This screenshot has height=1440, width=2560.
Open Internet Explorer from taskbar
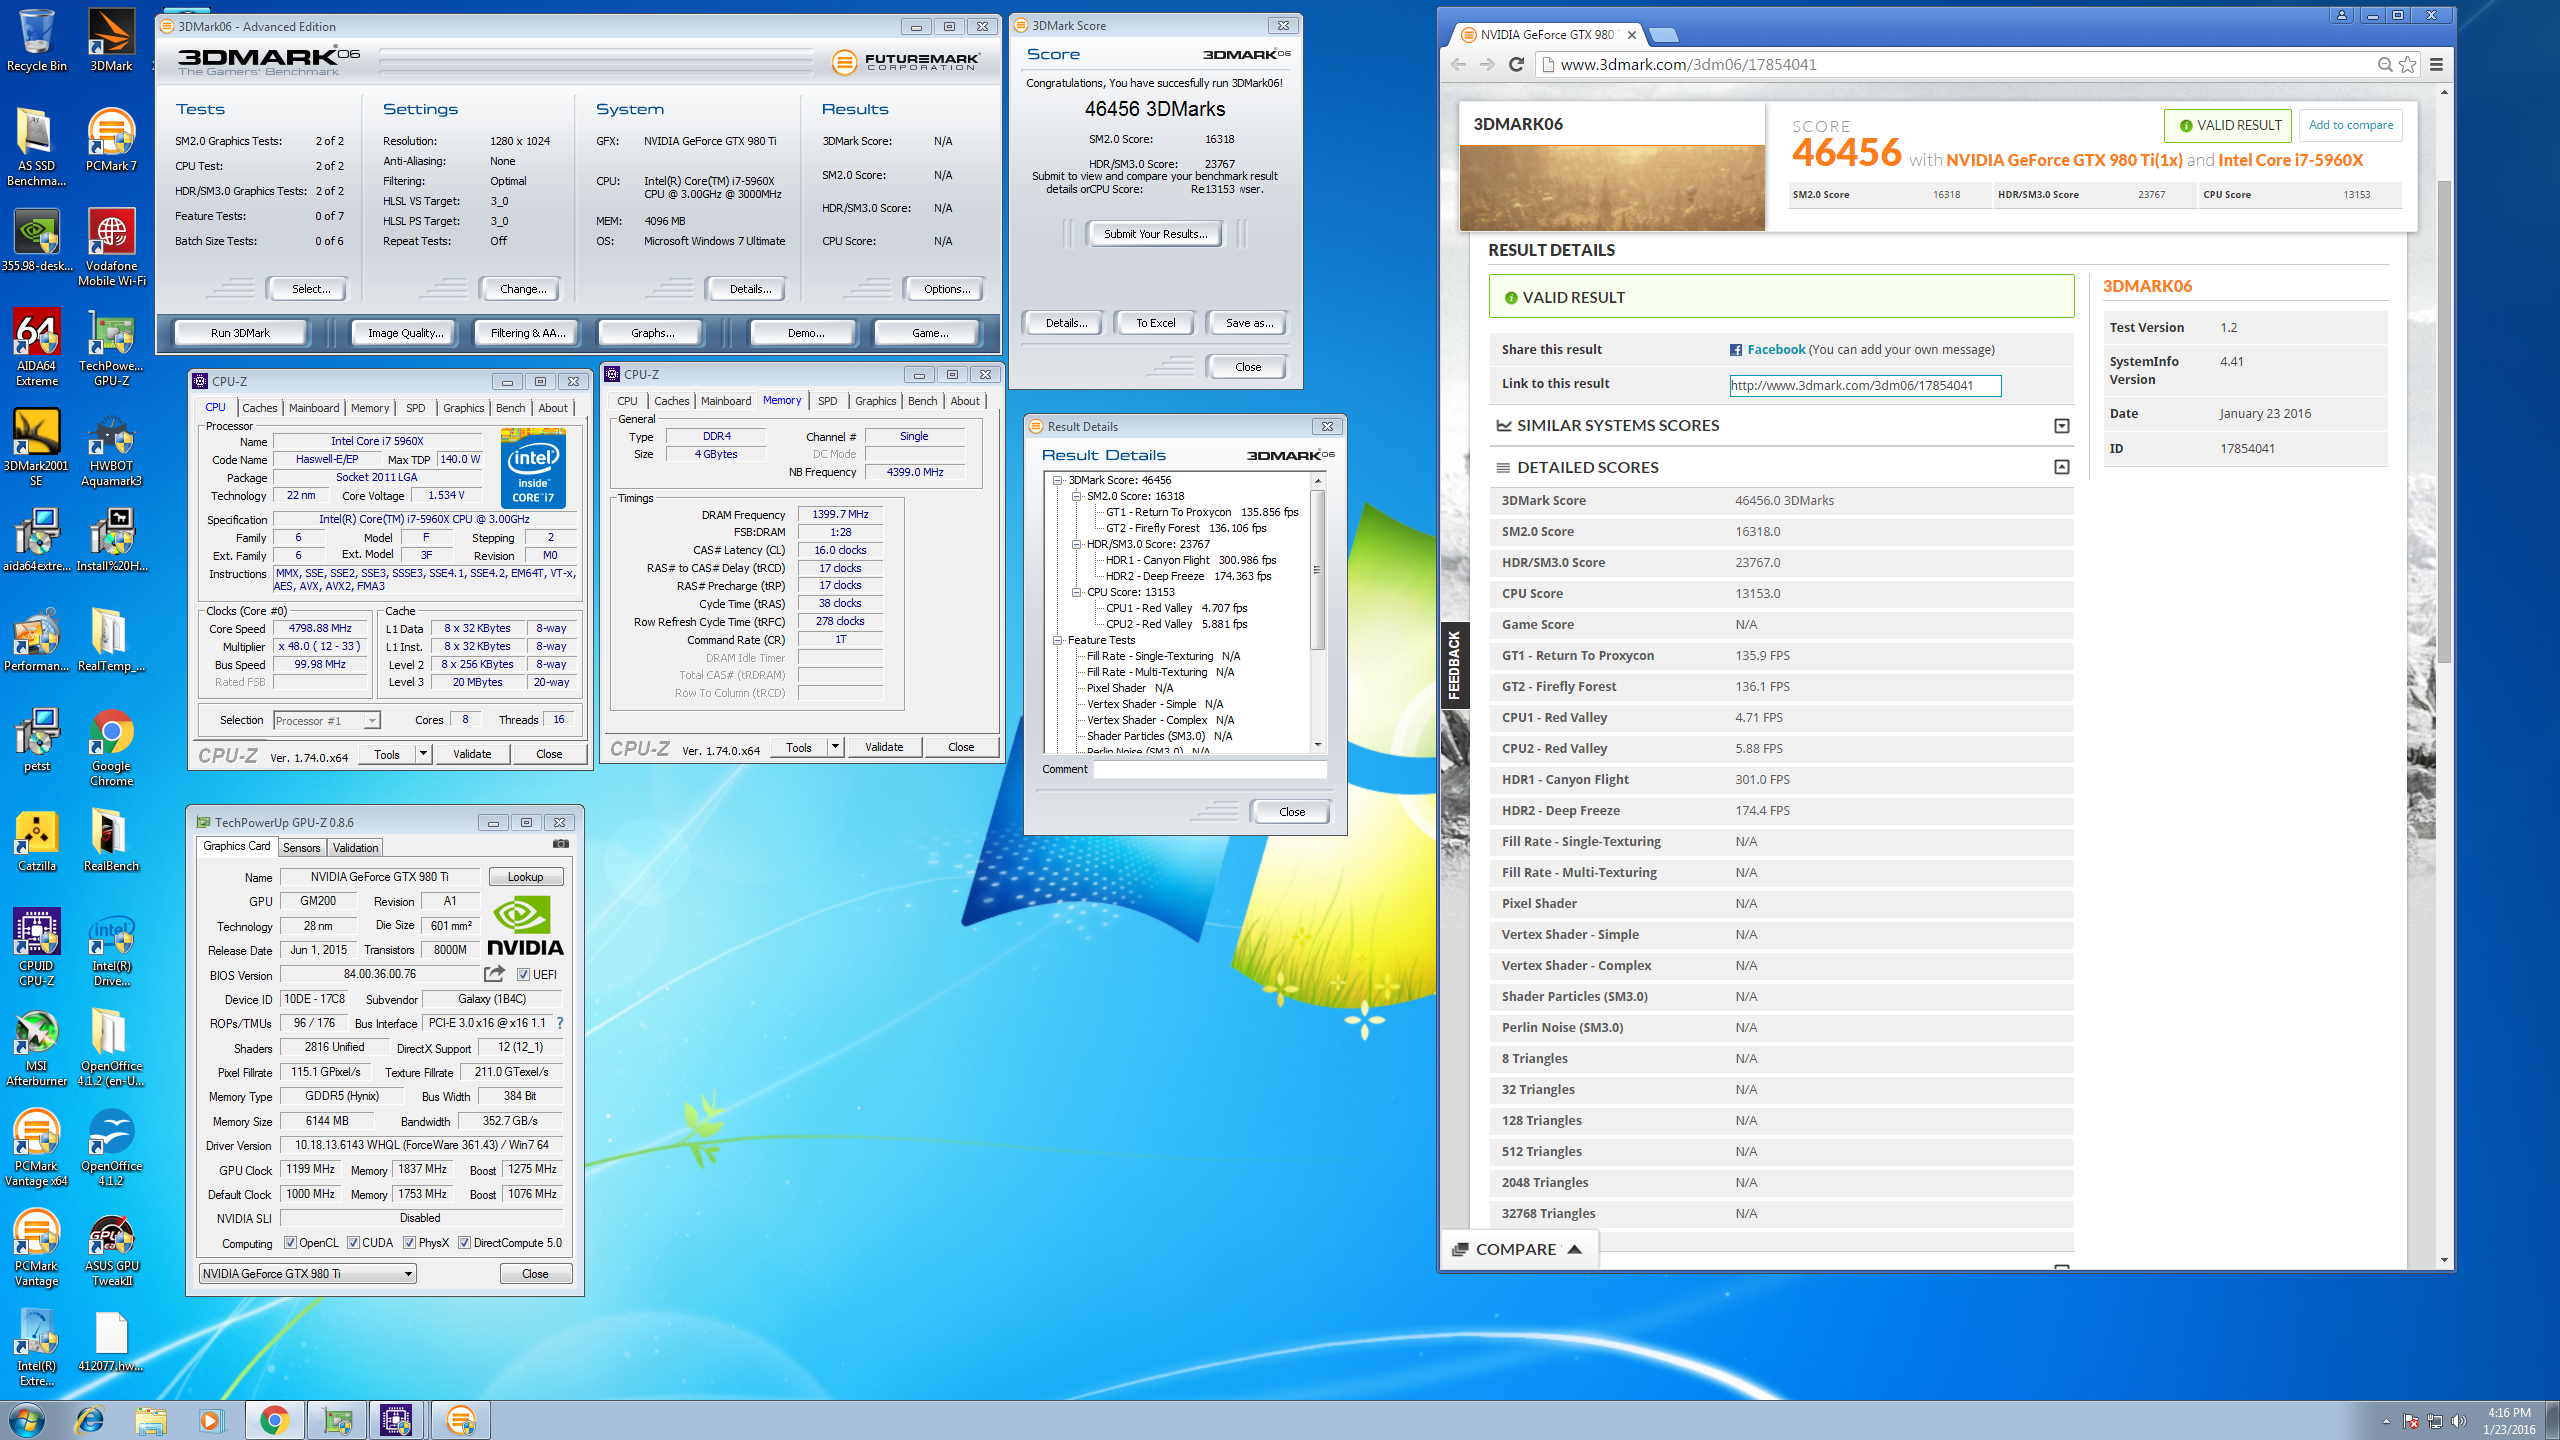pos(90,1420)
